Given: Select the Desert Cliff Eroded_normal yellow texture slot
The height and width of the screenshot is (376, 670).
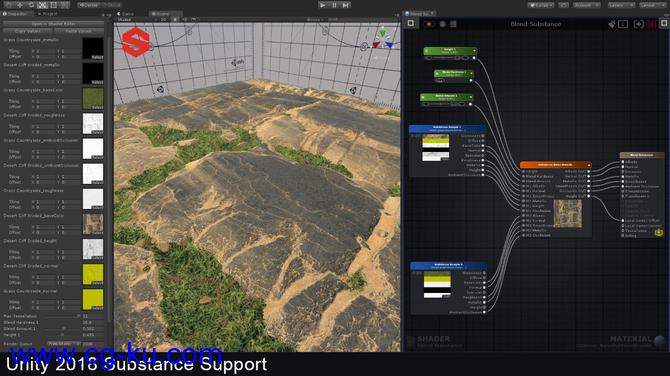Looking at the screenshot, I should 93,274.
